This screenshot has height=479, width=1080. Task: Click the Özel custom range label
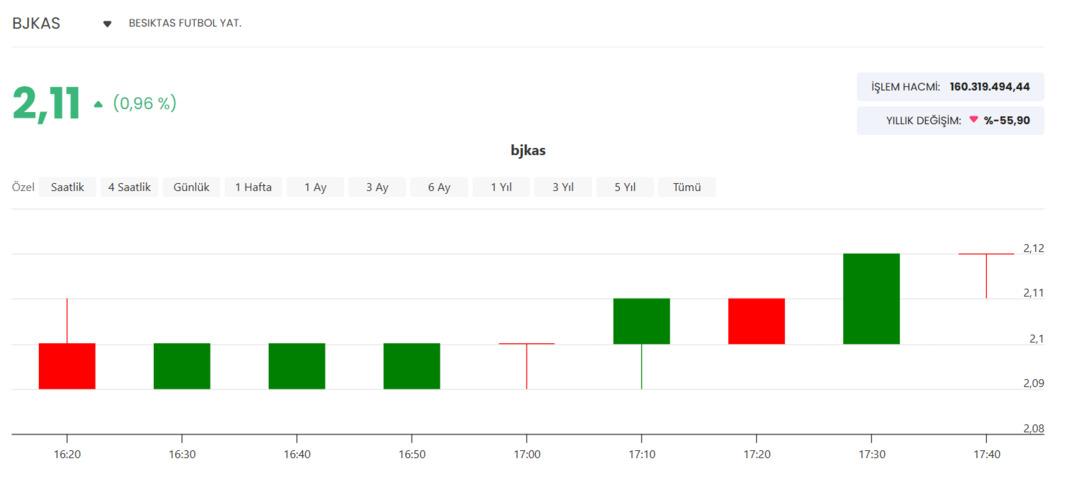click(x=23, y=187)
